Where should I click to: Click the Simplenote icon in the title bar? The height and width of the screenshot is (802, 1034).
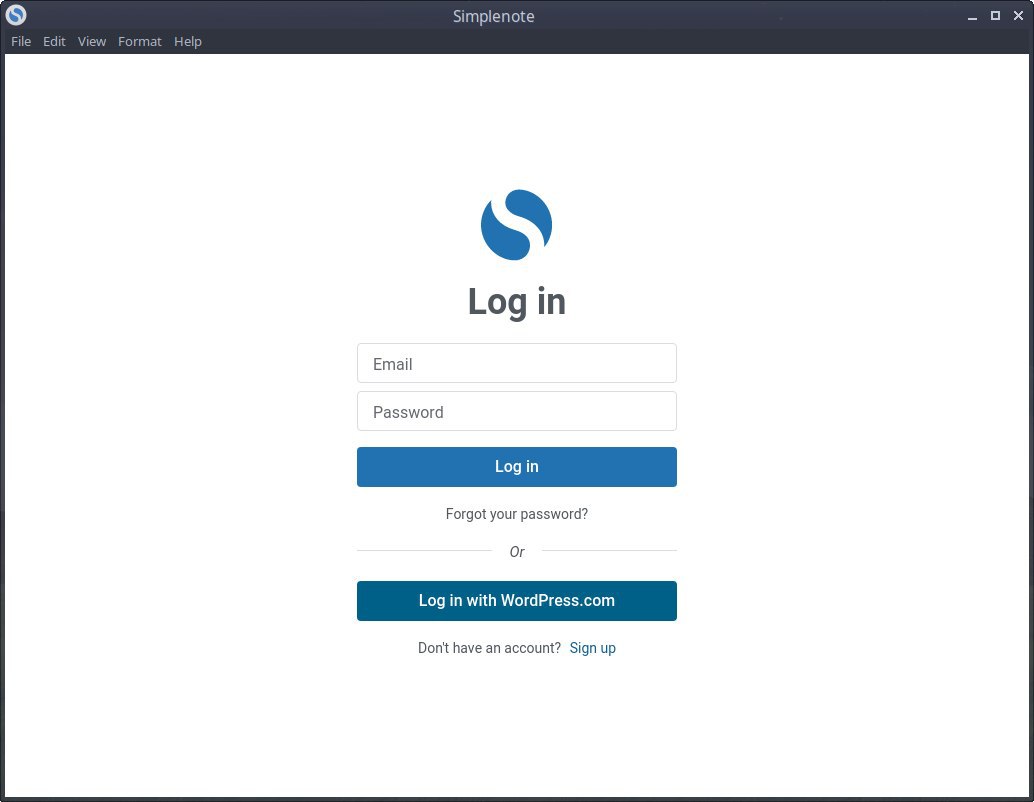tap(16, 15)
